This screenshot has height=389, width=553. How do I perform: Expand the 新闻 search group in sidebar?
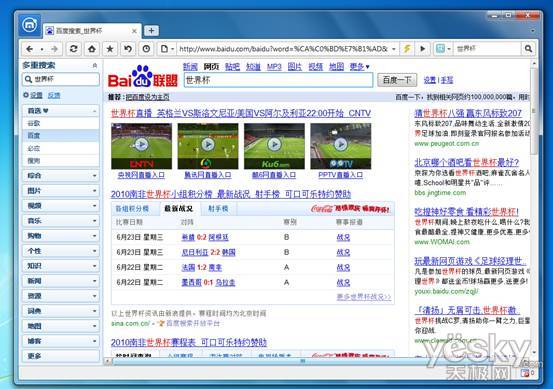click(x=61, y=281)
